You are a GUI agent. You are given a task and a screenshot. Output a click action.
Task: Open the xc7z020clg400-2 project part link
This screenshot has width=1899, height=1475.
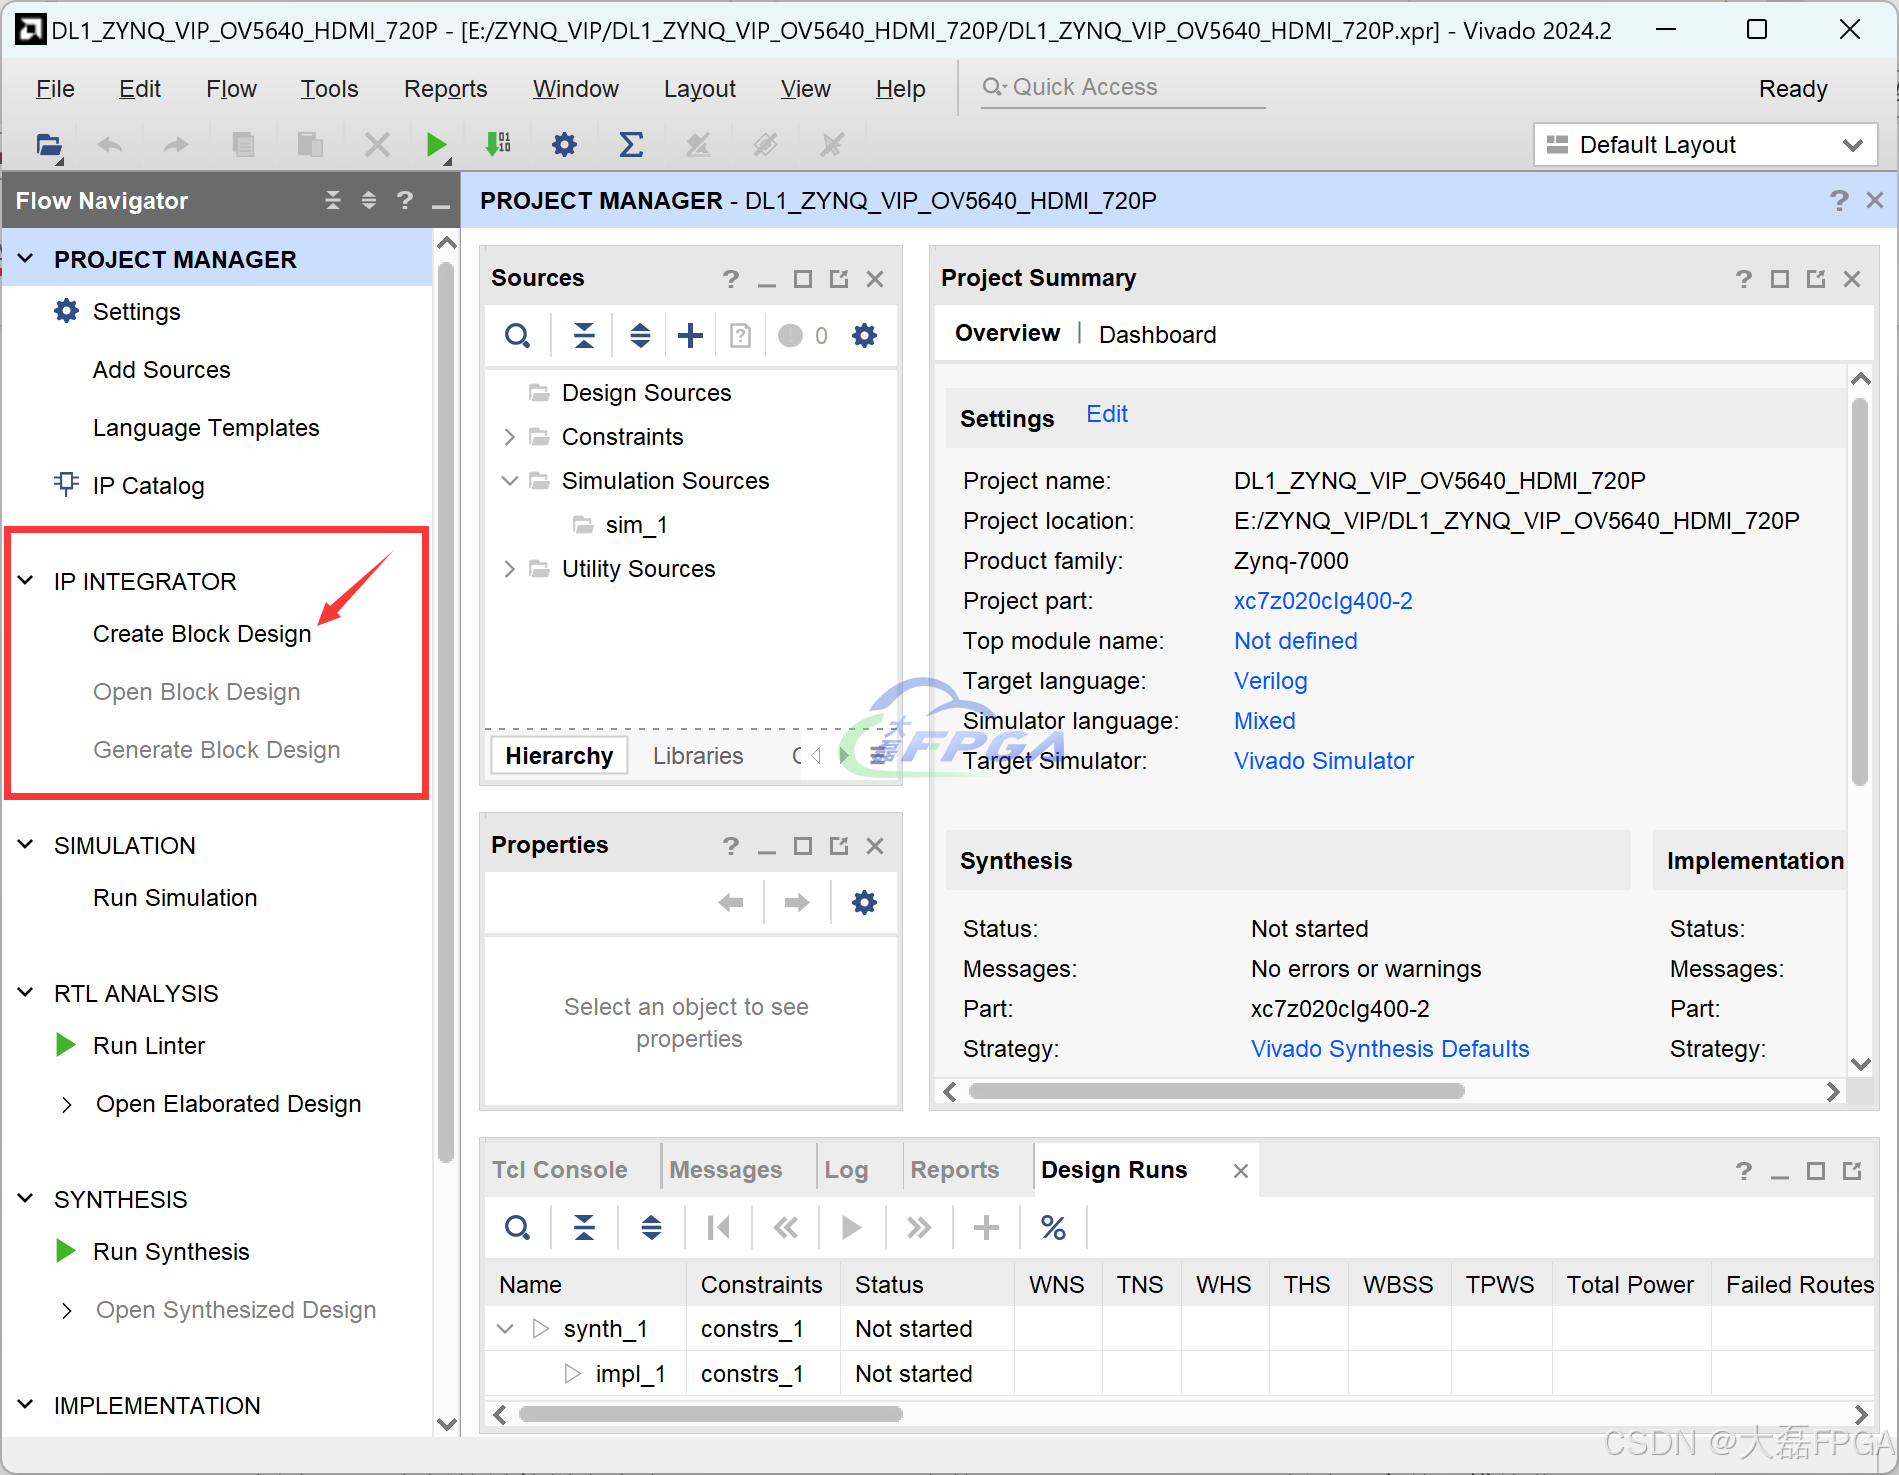click(x=1323, y=601)
